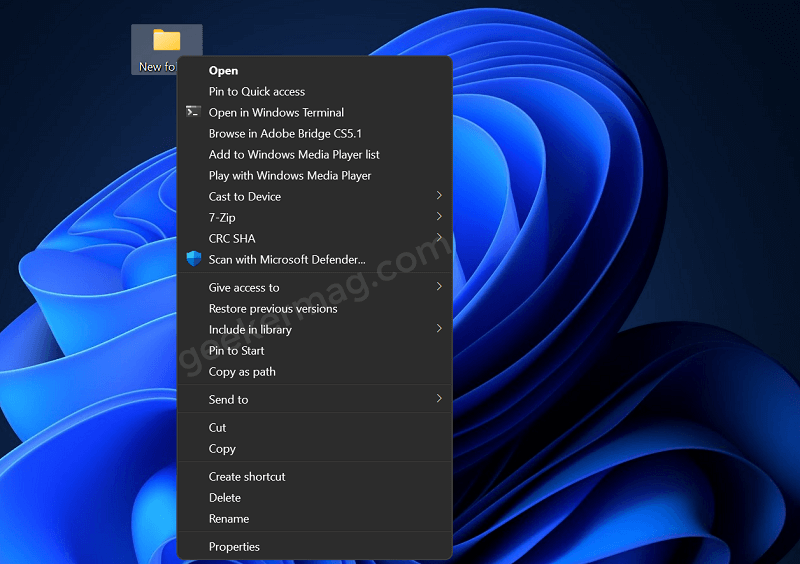The width and height of the screenshot is (800, 564).
Task: Click Create shortcut
Action: point(314,476)
